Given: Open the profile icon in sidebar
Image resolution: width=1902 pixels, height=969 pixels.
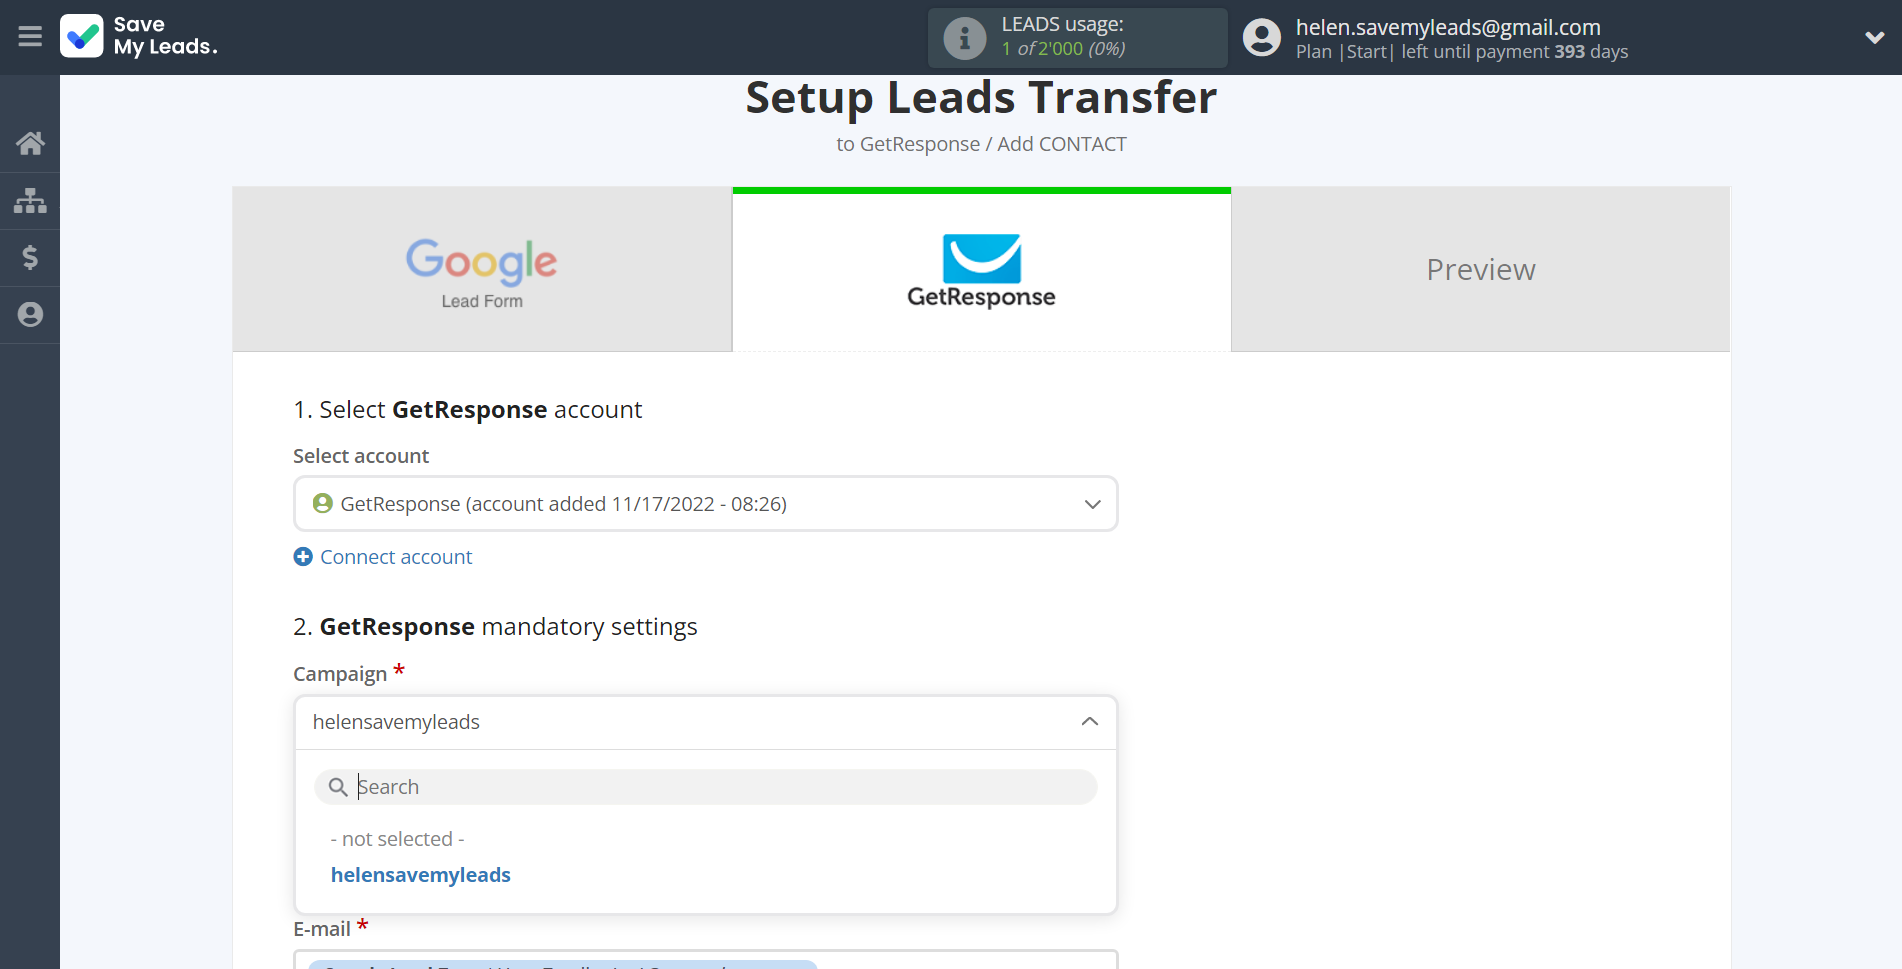Looking at the screenshot, I should pos(30,315).
